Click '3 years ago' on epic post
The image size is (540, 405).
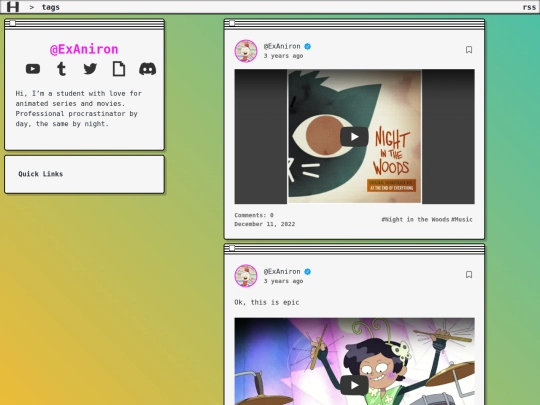(x=283, y=281)
